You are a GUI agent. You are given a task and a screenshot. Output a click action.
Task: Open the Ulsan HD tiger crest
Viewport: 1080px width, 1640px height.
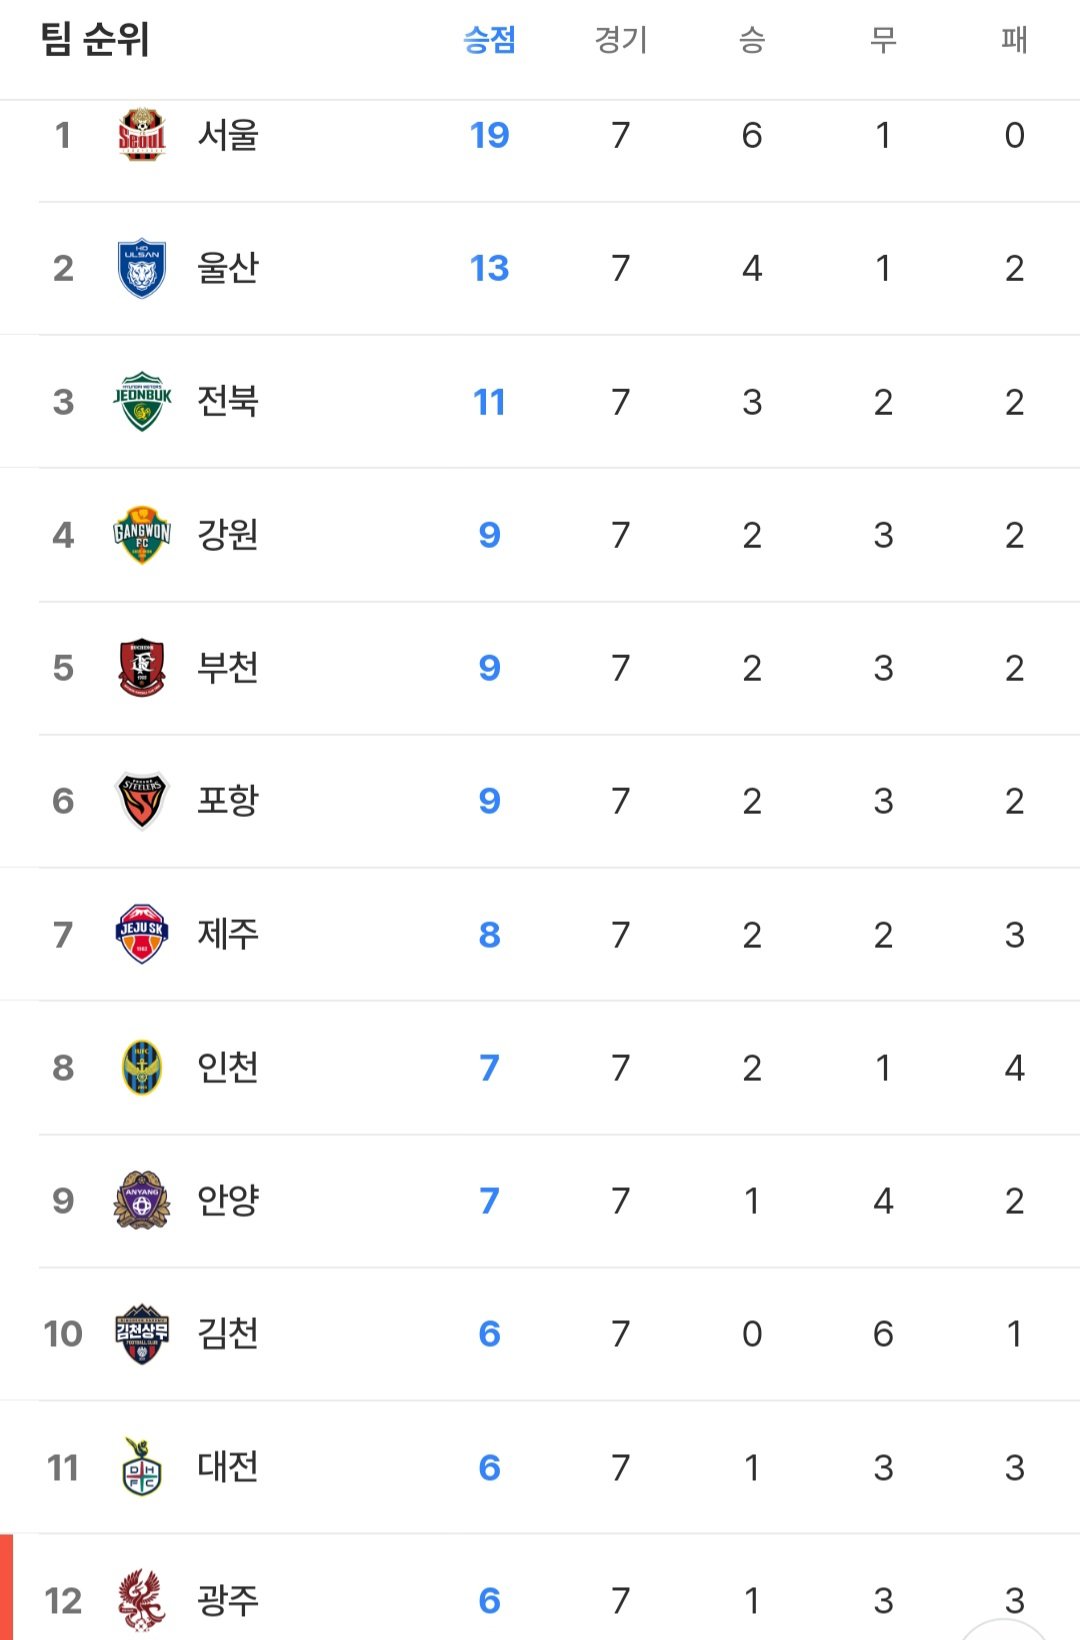pyautogui.click(x=141, y=268)
